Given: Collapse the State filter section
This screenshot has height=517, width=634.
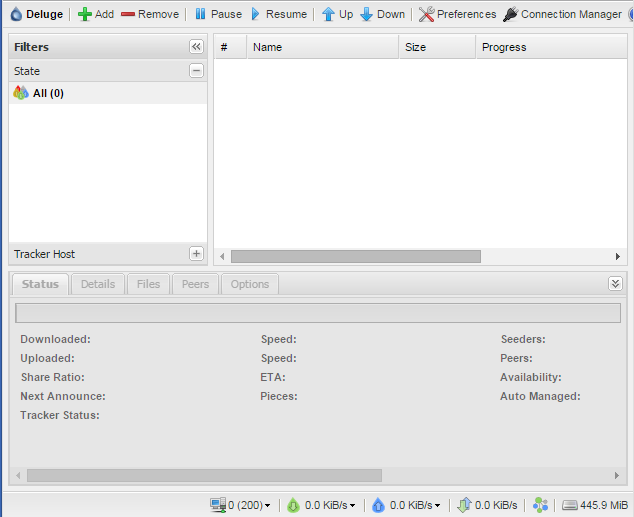Looking at the screenshot, I should tap(196, 71).
